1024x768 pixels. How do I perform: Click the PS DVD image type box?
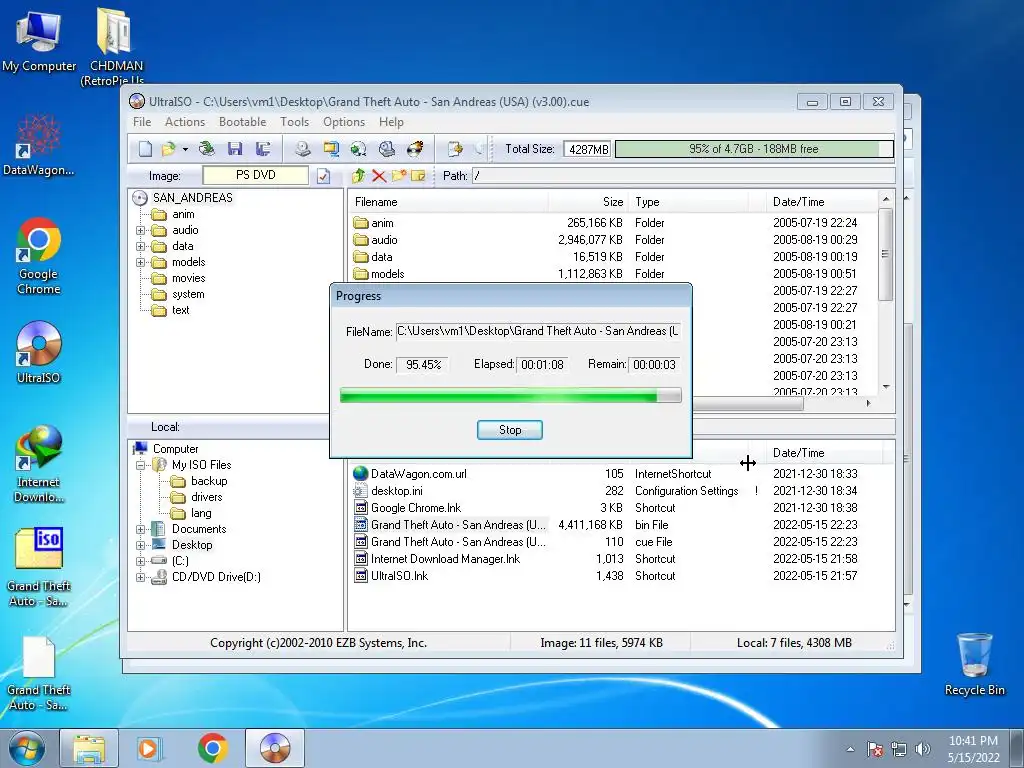255,175
